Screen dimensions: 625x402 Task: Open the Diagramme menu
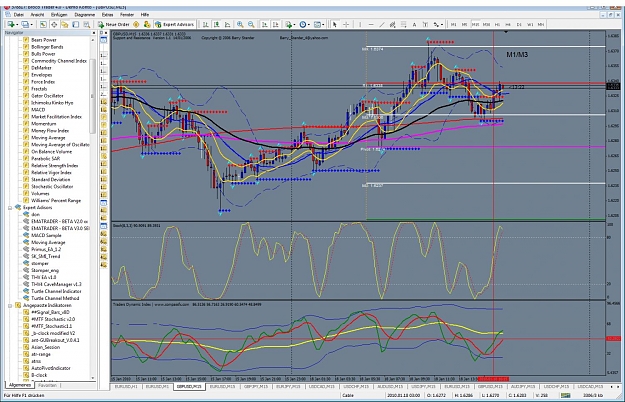coord(85,14)
